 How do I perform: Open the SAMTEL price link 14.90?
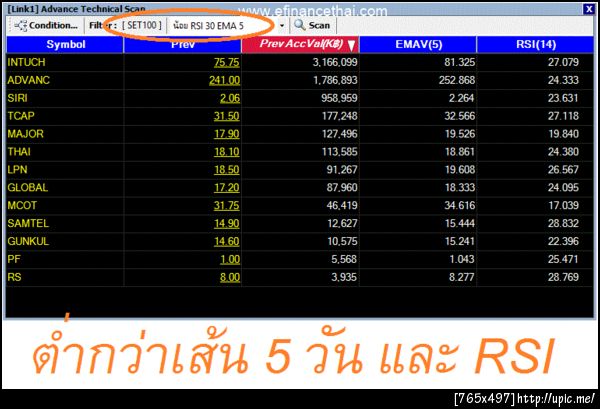pos(227,223)
